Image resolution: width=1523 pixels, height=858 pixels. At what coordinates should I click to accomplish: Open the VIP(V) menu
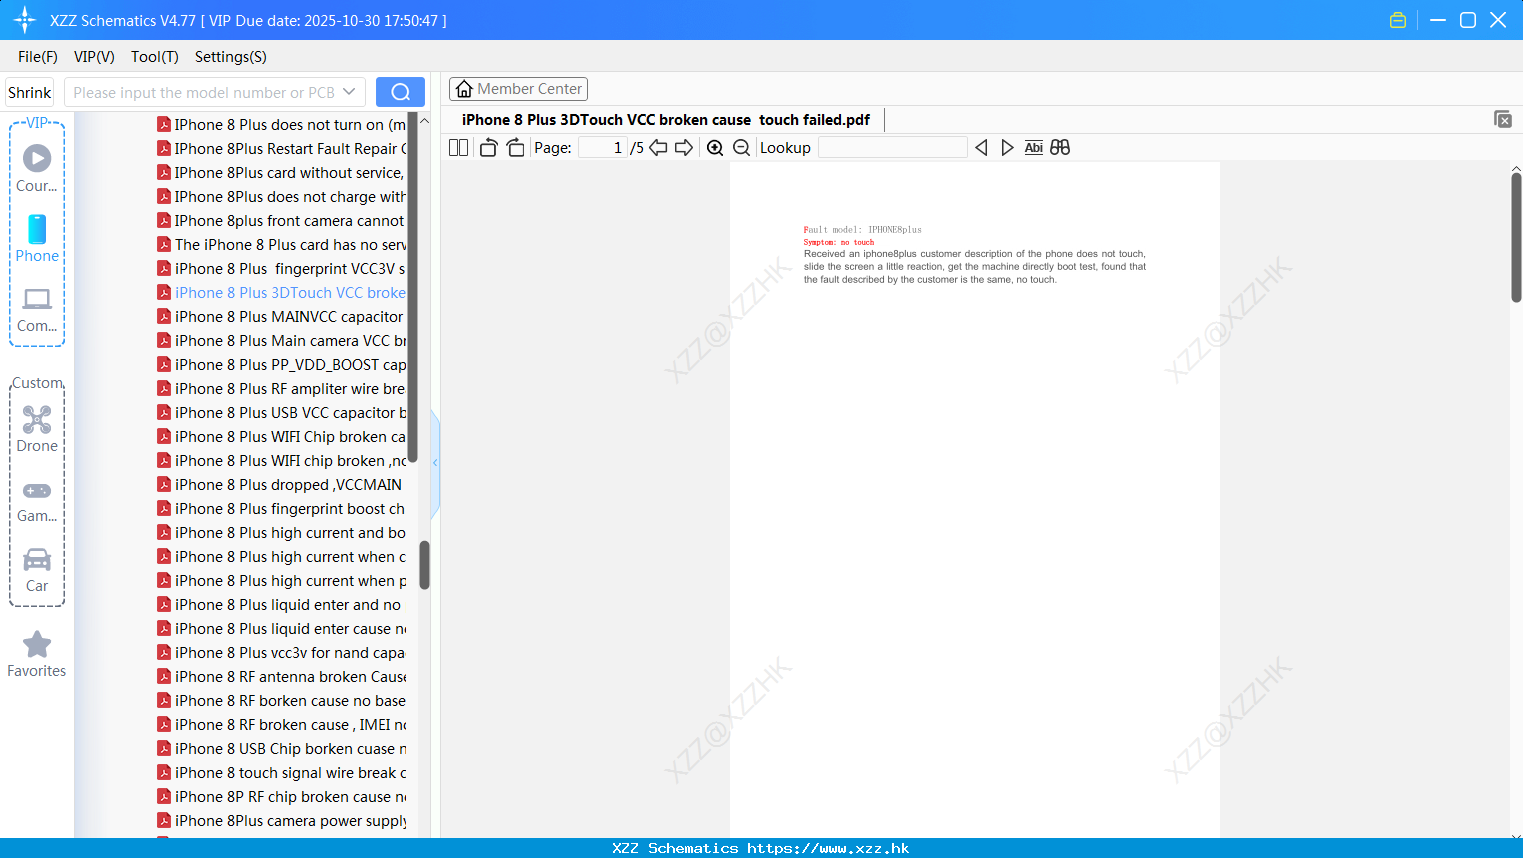point(94,57)
